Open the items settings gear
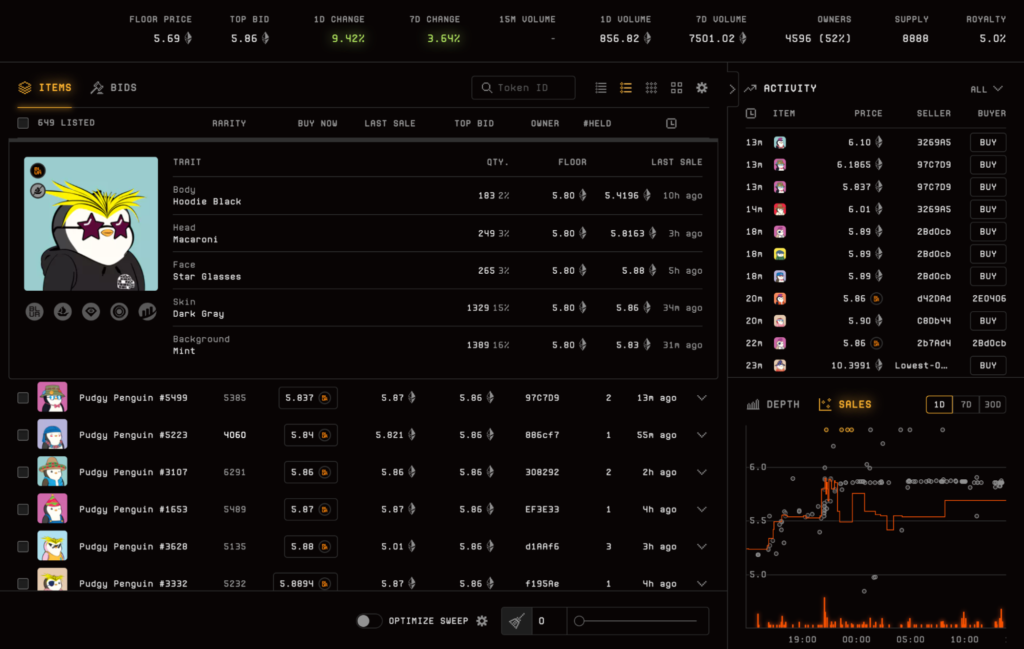Image resolution: width=1024 pixels, height=649 pixels. click(702, 88)
